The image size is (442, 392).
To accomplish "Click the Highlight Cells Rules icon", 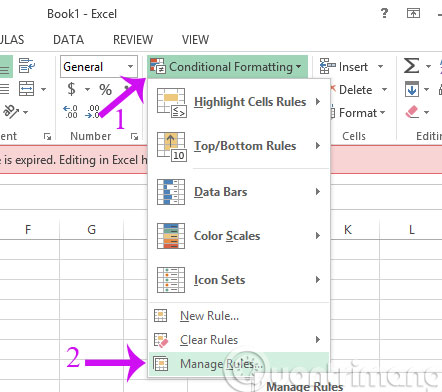I will pyautogui.click(x=171, y=103).
